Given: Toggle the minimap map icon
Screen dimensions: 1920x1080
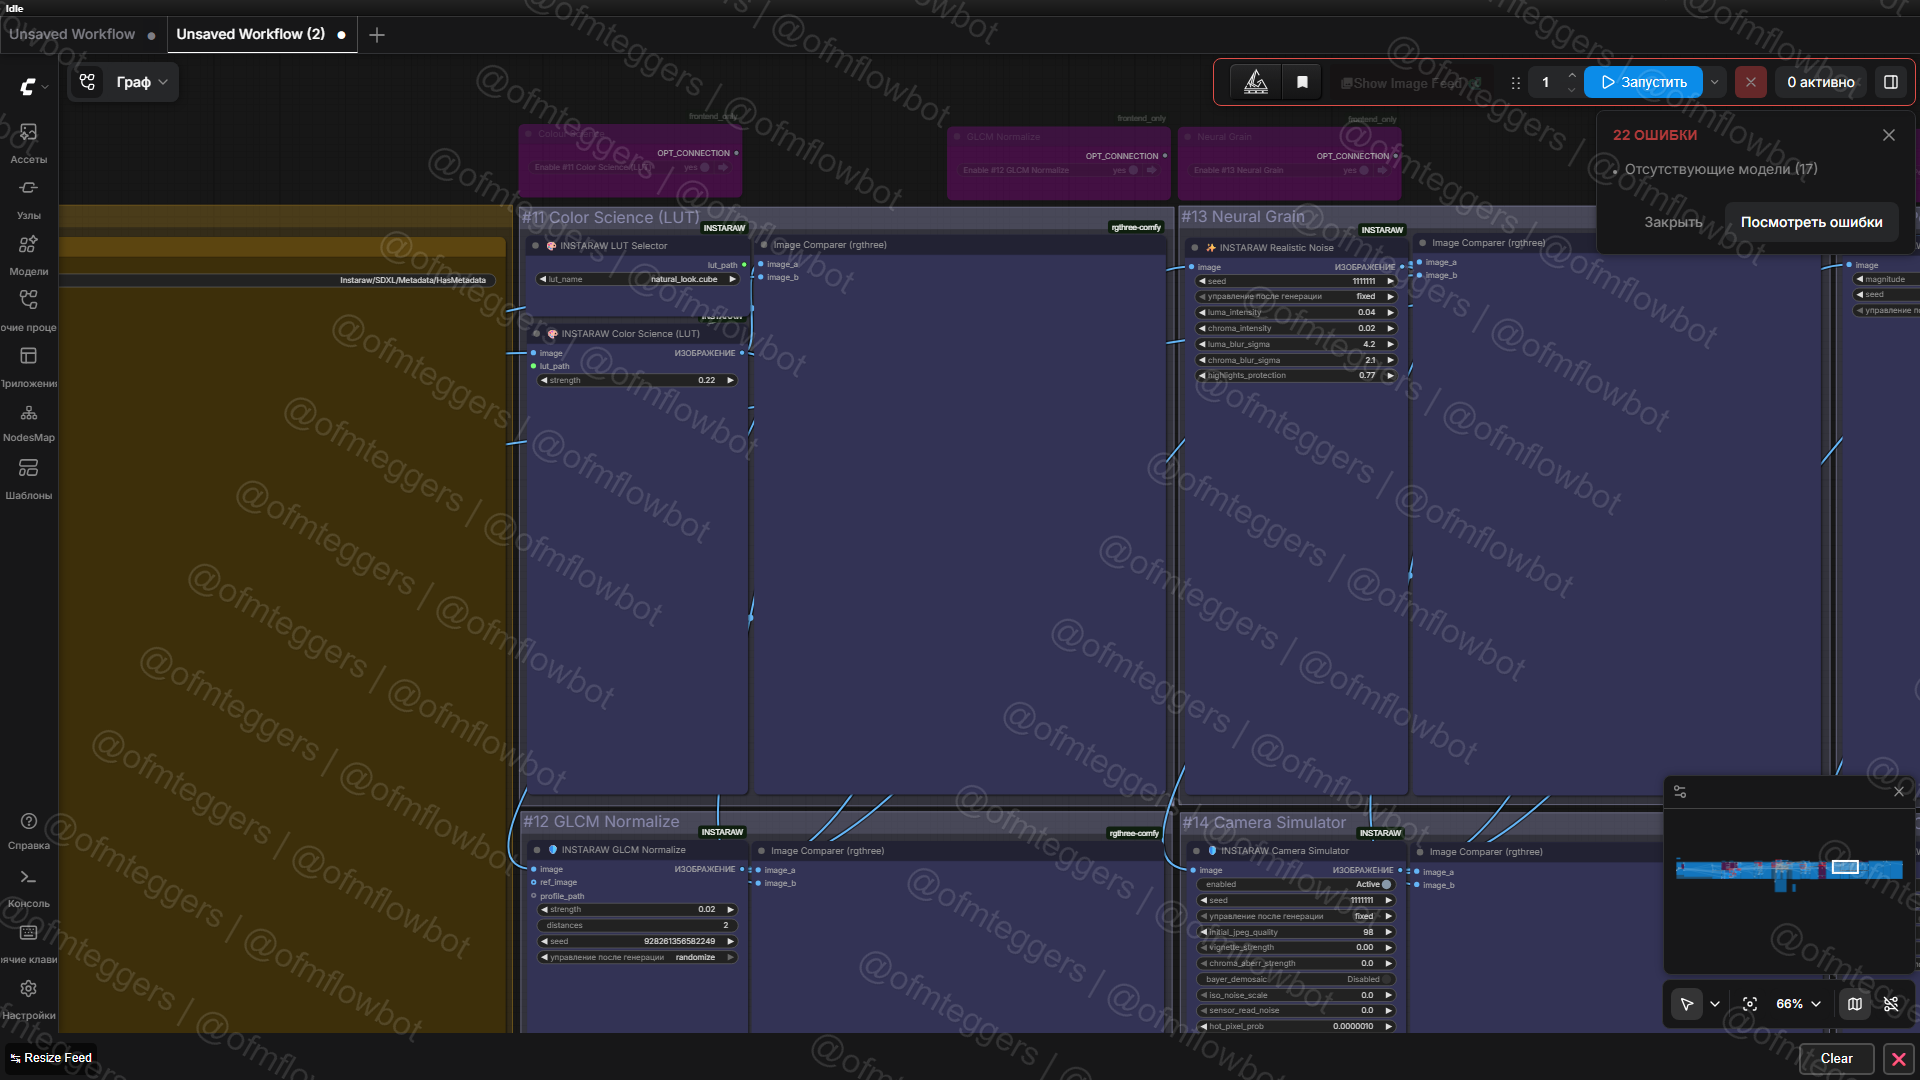Looking at the screenshot, I should pos(1855,1004).
